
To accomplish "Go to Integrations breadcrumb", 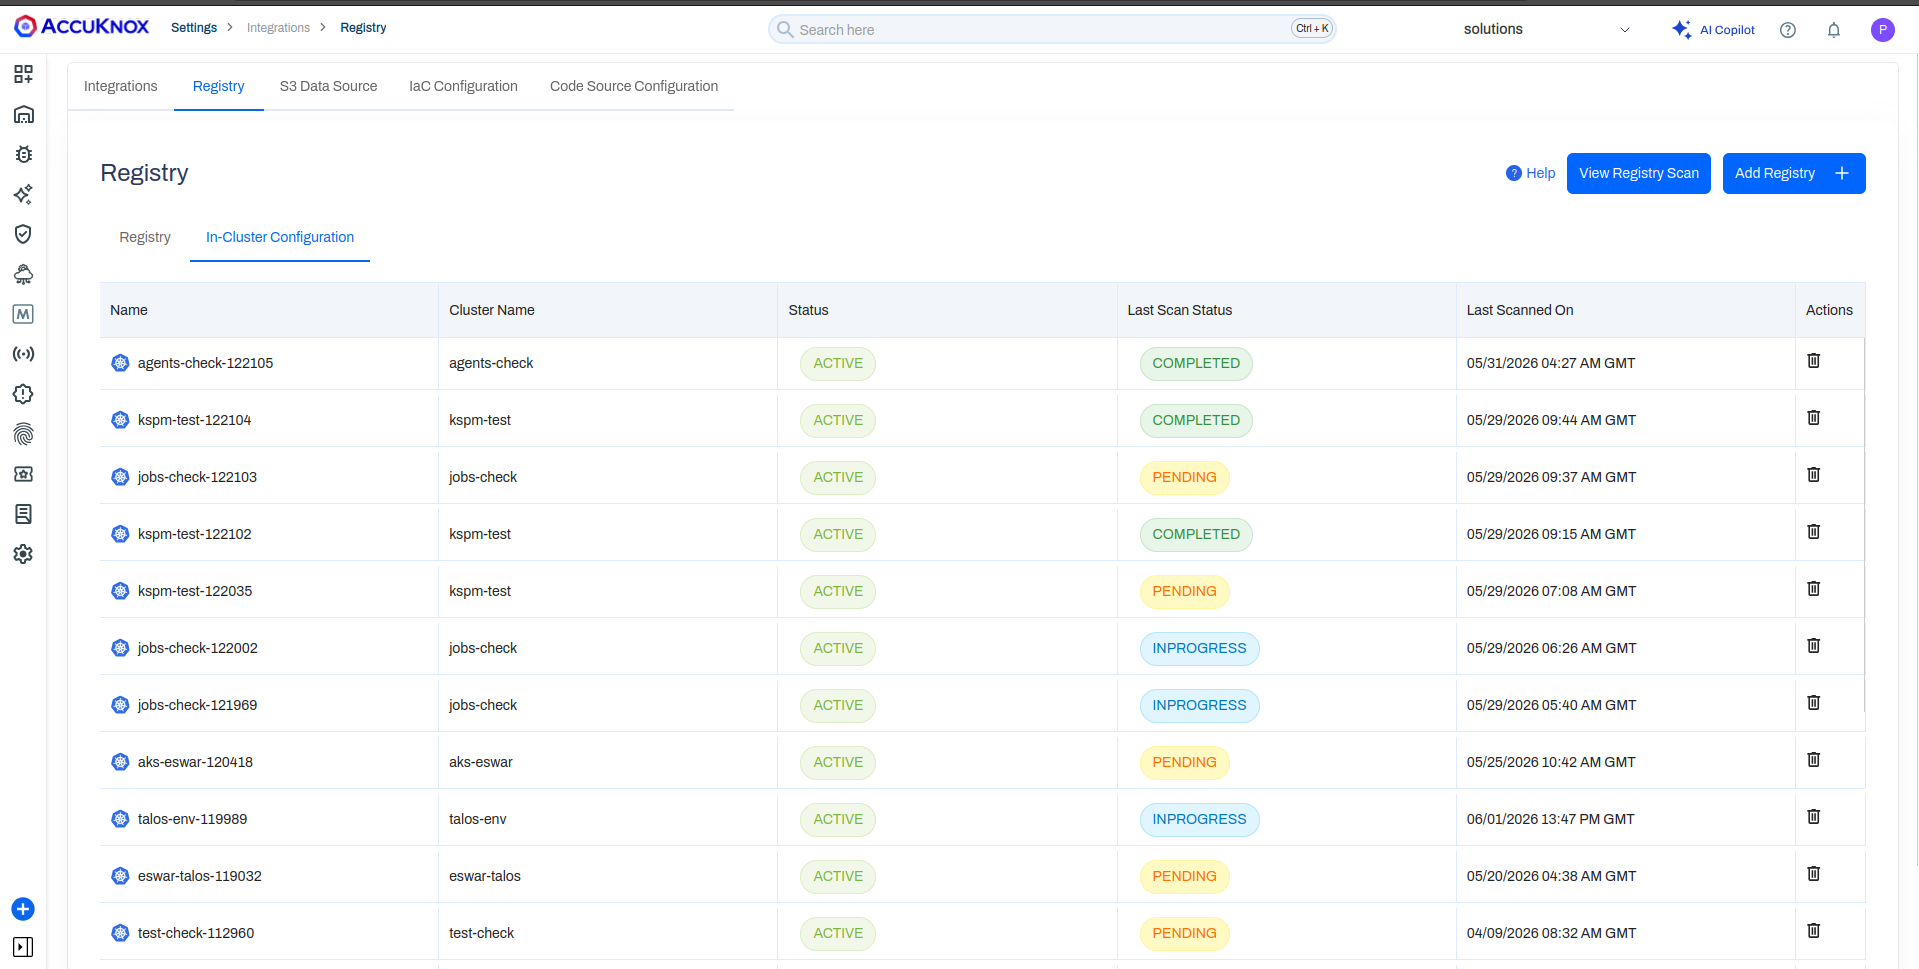I will coord(278,28).
